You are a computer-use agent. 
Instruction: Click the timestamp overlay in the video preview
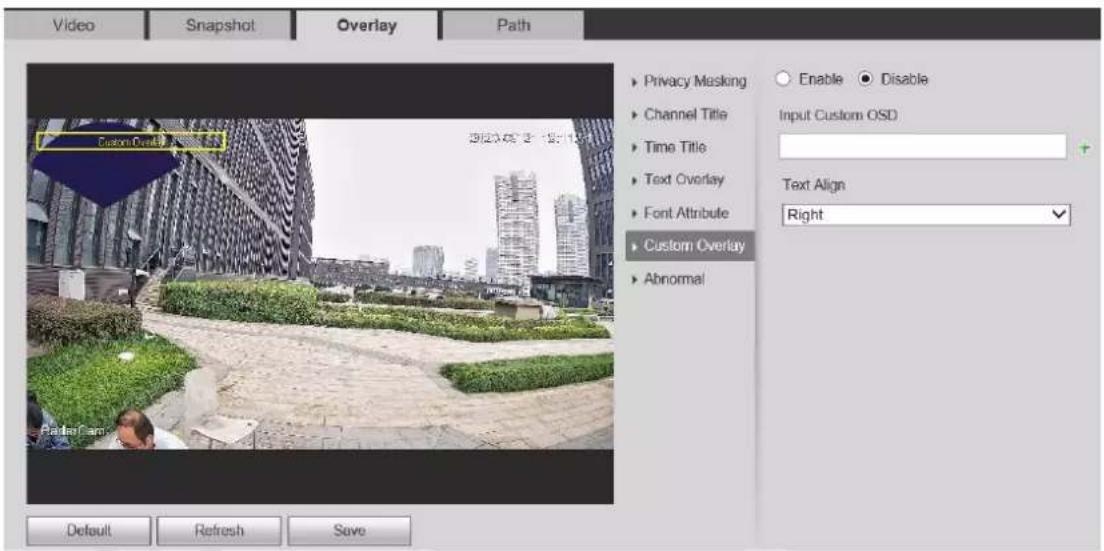click(x=527, y=139)
